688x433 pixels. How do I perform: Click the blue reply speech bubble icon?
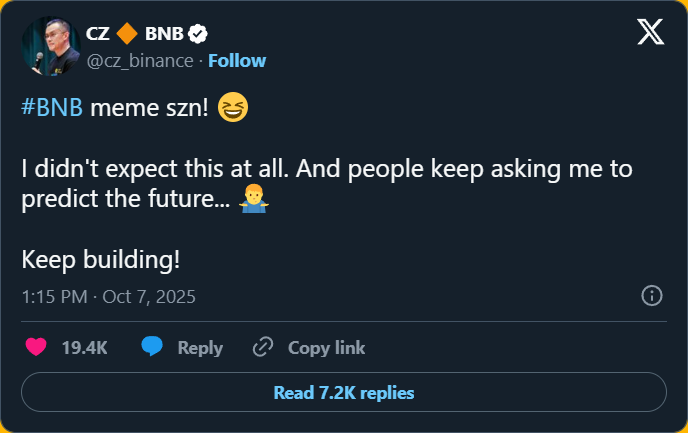(152, 348)
